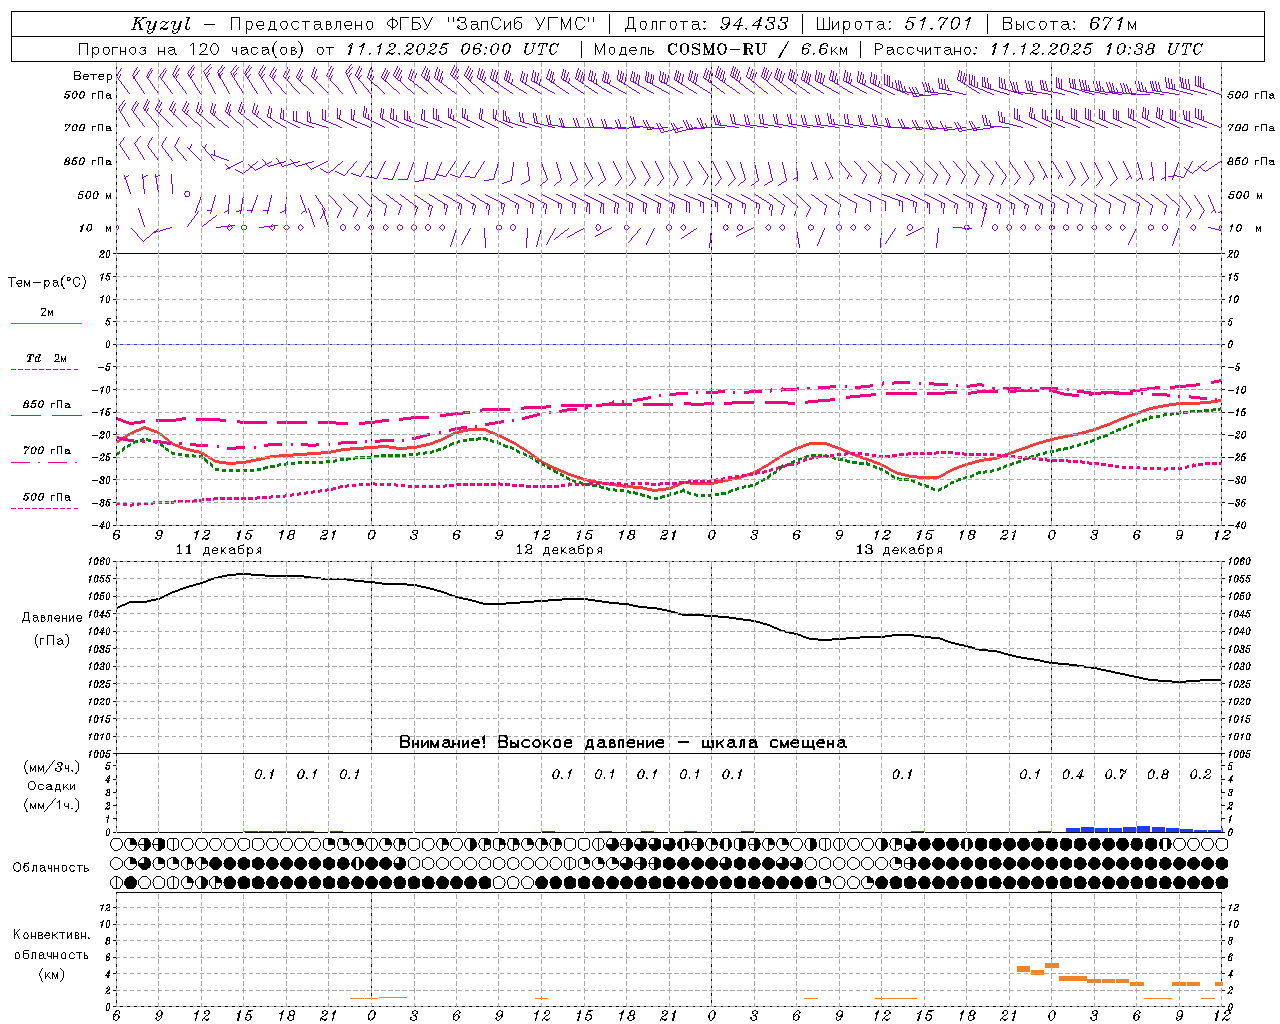The image size is (1280, 1024).
Task: Click the forecast length text Прогноз на 120 часа(ов)
Action: click(194, 49)
